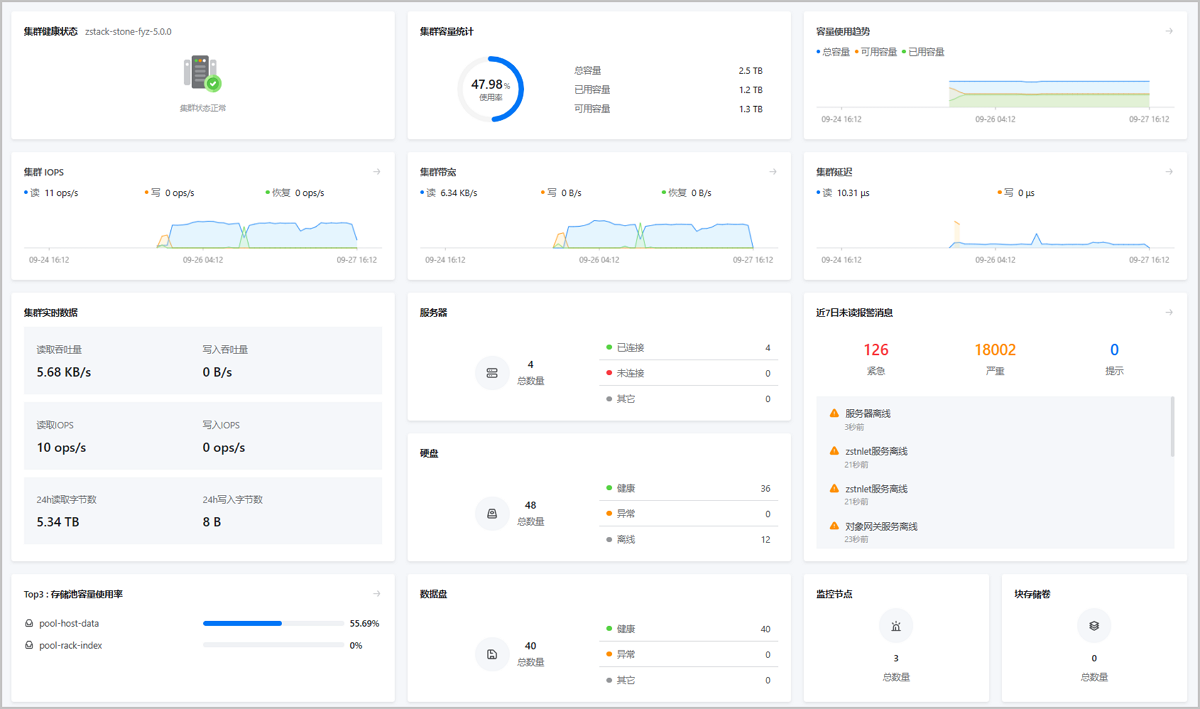
Task: Open cluster IOPS details arrow
Action: click(x=377, y=172)
